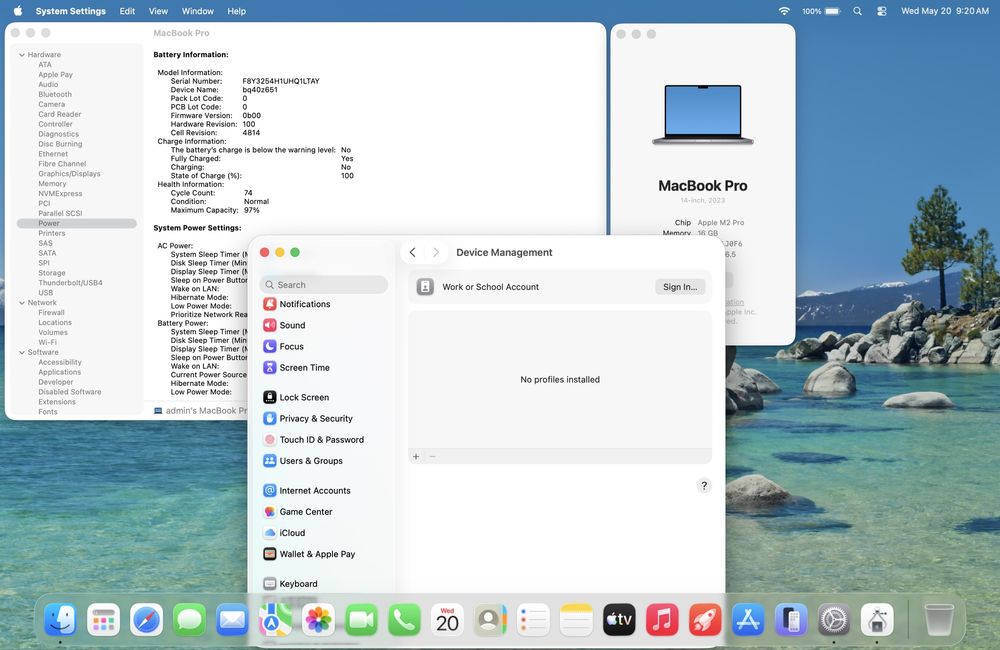Select Apple Pay in System Information sidebar
Image resolution: width=1000 pixels, height=650 pixels.
[55, 75]
